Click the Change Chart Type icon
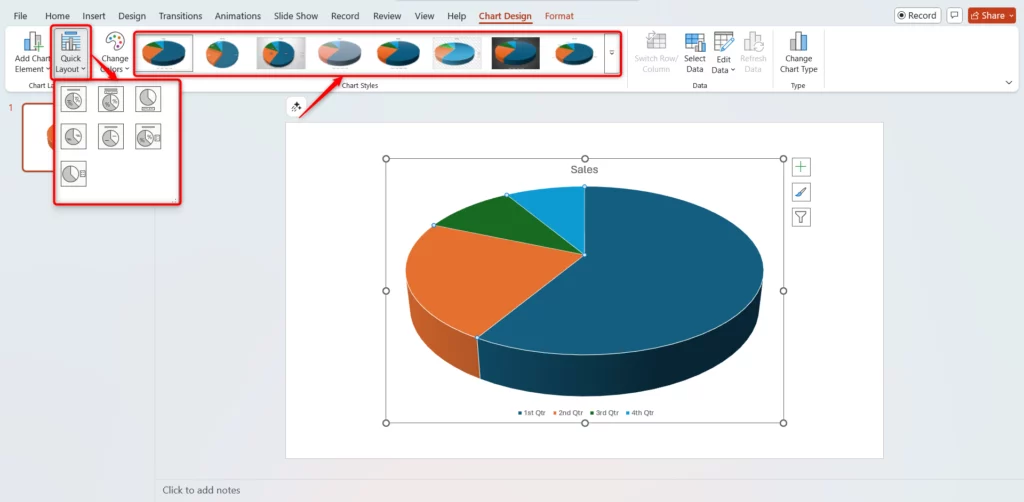This screenshot has width=1024, height=502. pos(798,52)
